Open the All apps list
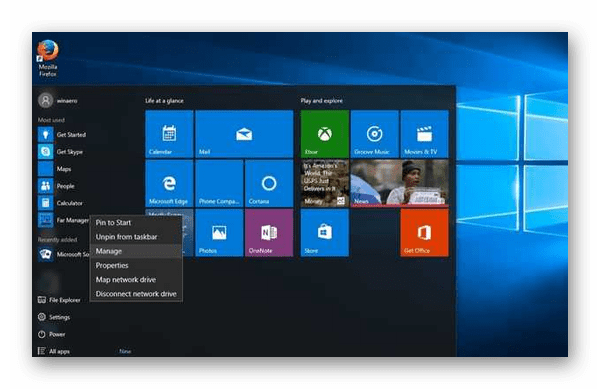Screen dimensions: 600x389 pos(54,351)
